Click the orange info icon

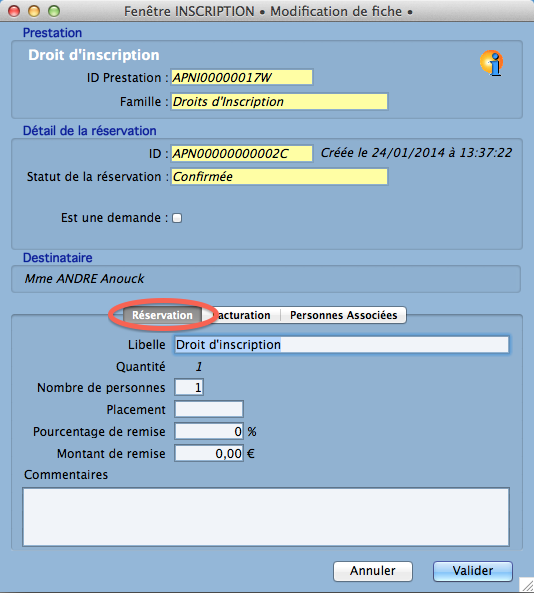tap(492, 63)
